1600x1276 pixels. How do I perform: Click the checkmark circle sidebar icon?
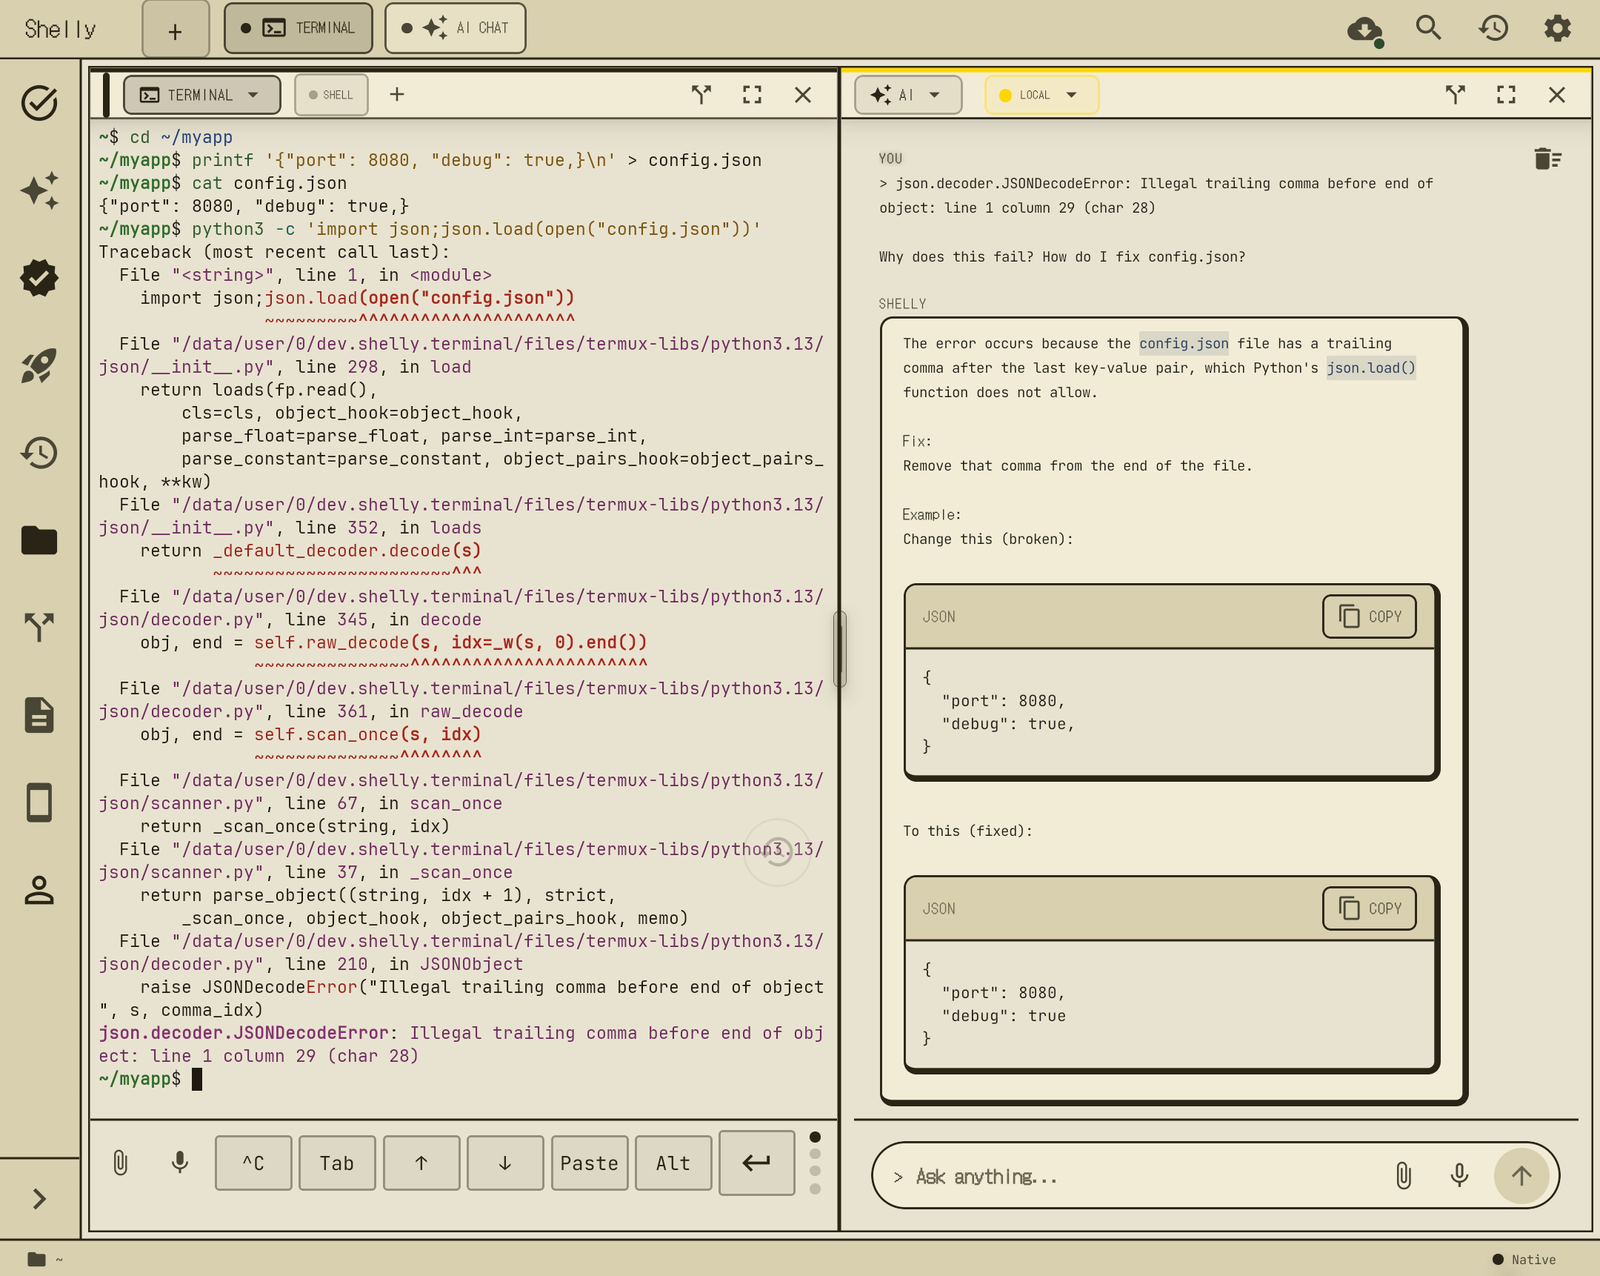tap(39, 103)
